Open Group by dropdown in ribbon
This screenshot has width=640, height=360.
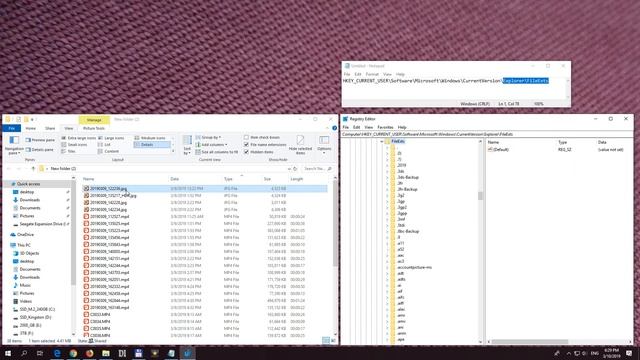tap(208, 138)
